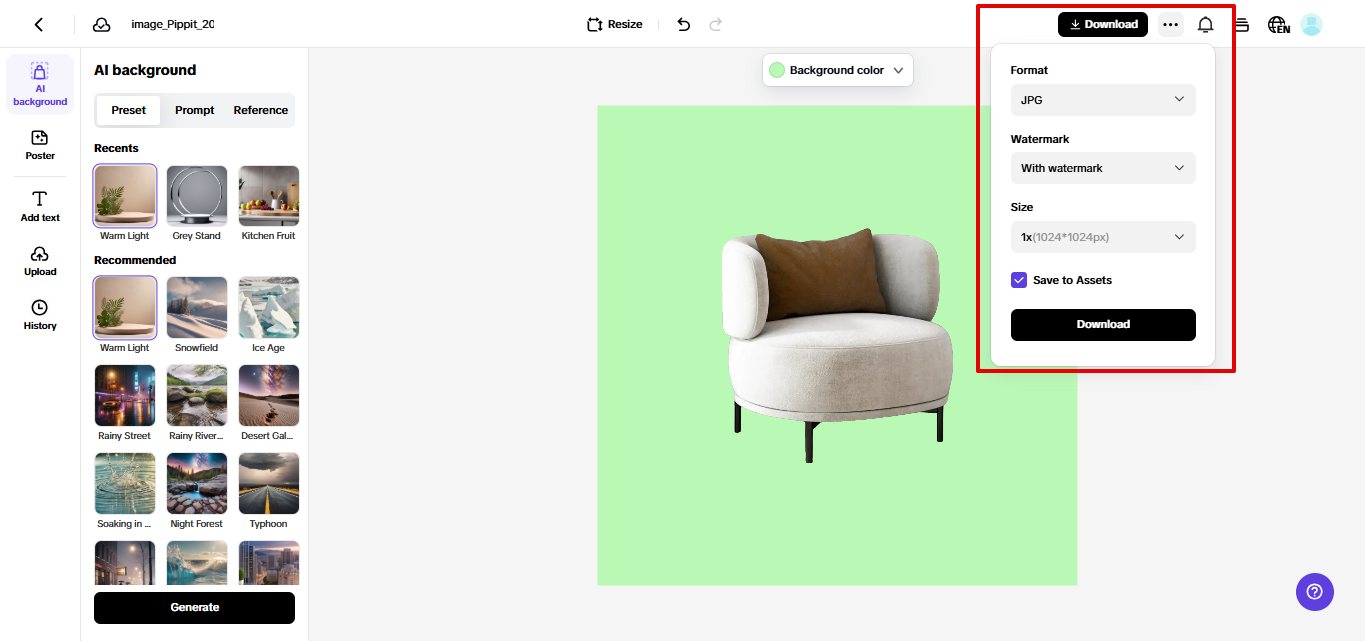Change language with the EN globe icon
This screenshot has height=641, width=1365.
(1278, 24)
